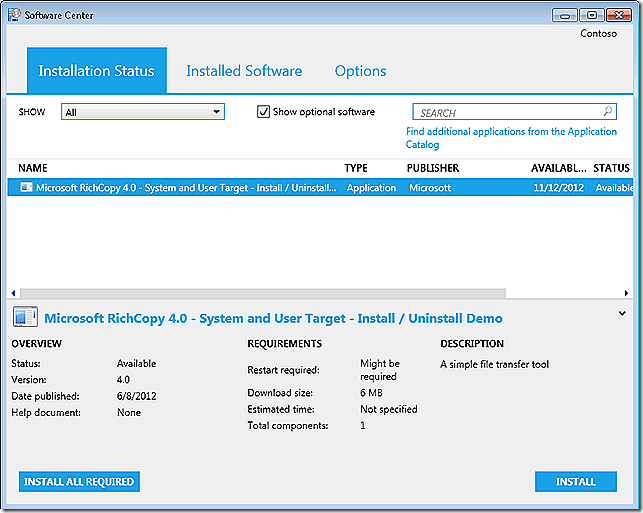
Task: Maximize the Software Center window
Action: point(591,16)
